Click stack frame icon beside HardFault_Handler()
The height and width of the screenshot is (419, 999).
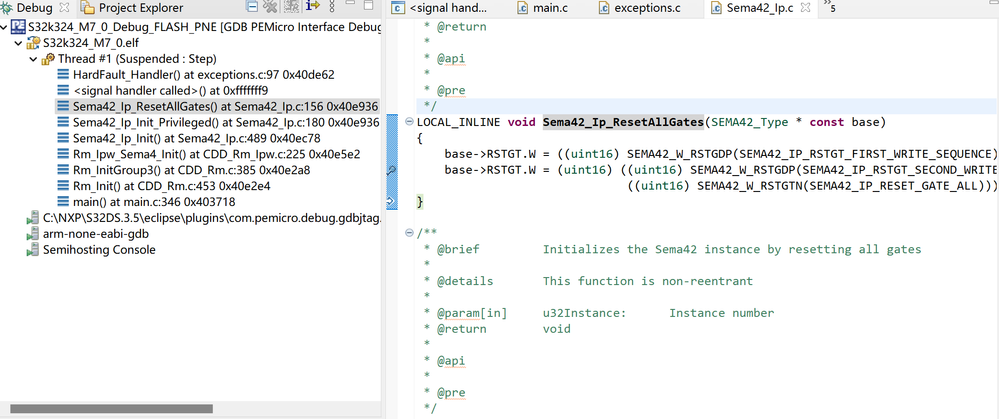tap(63, 75)
